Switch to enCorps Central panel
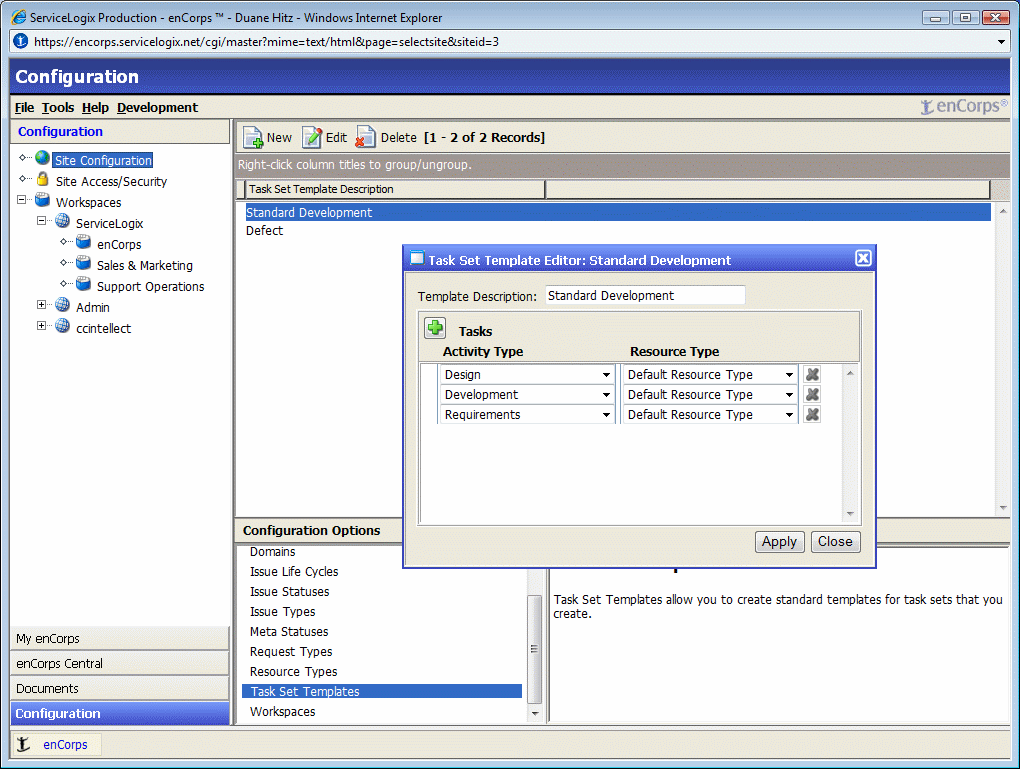Viewport: 1020px width, 769px height. point(120,663)
